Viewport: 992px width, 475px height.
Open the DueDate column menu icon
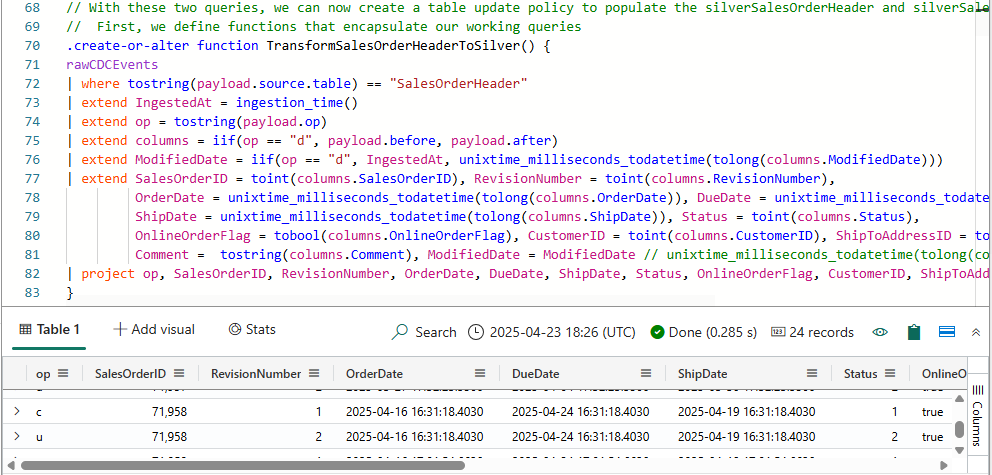645,374
